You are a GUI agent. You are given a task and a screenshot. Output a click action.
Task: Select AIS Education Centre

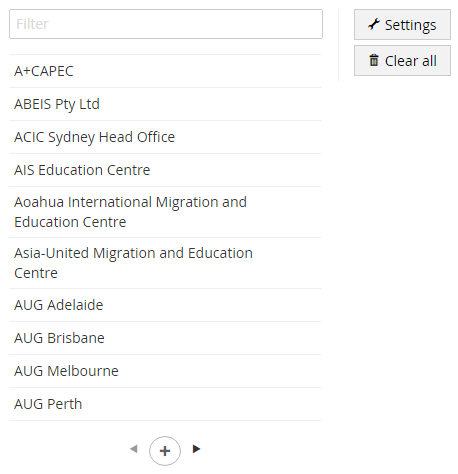tap(165, 170)
